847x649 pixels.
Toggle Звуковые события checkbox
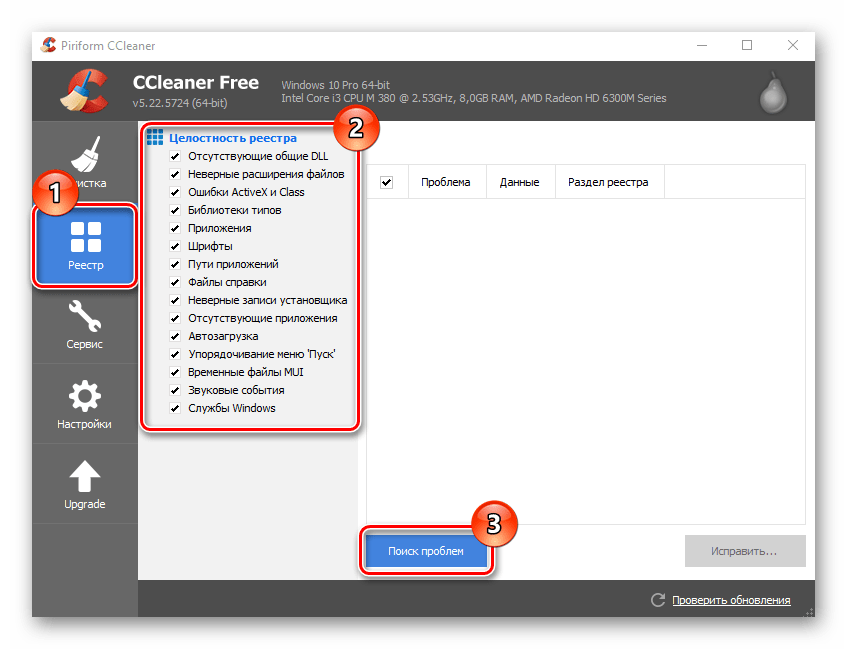[x=175, y=390]
